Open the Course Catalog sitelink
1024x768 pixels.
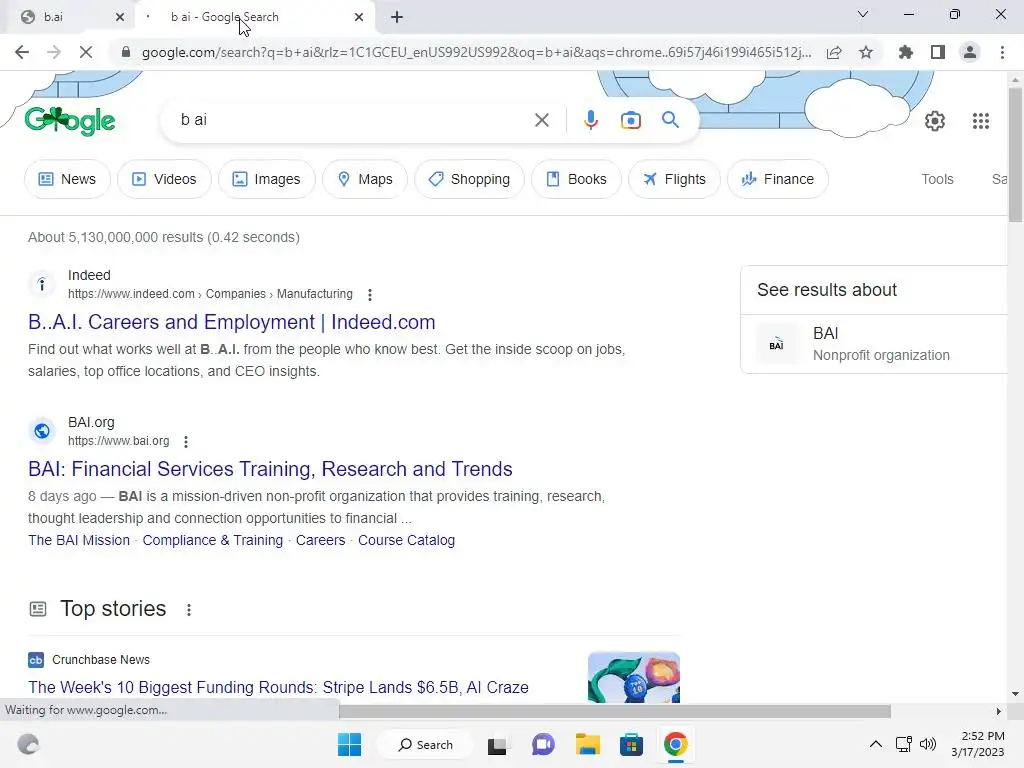point(406,540)
